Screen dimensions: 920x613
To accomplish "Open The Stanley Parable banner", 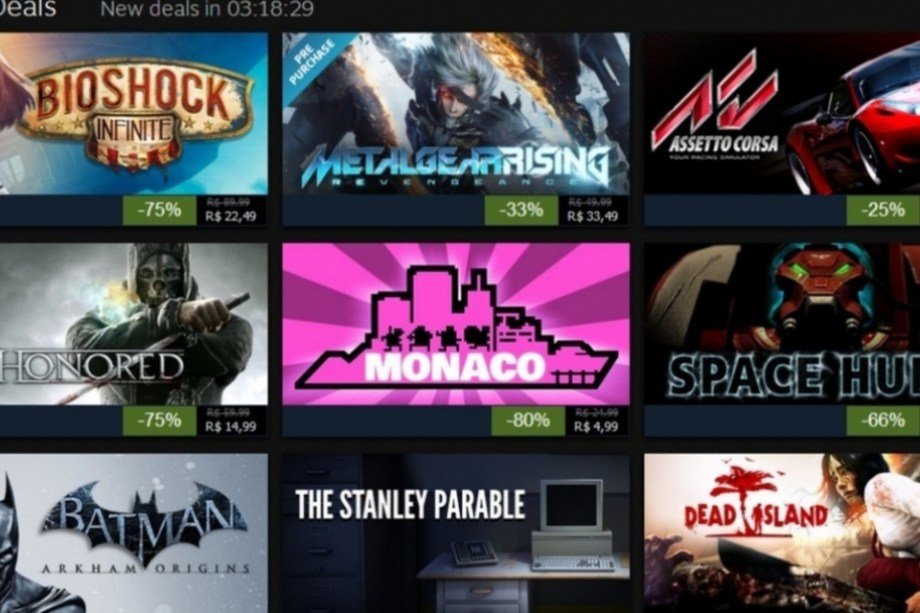I will (456, 533).
